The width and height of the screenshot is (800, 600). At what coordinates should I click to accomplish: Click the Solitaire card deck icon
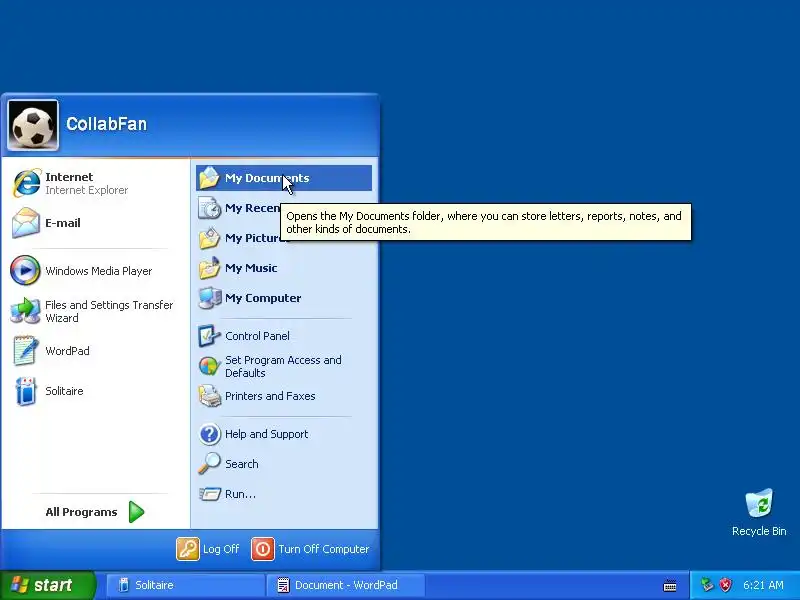pyautogui.click(x=25, y=391)
